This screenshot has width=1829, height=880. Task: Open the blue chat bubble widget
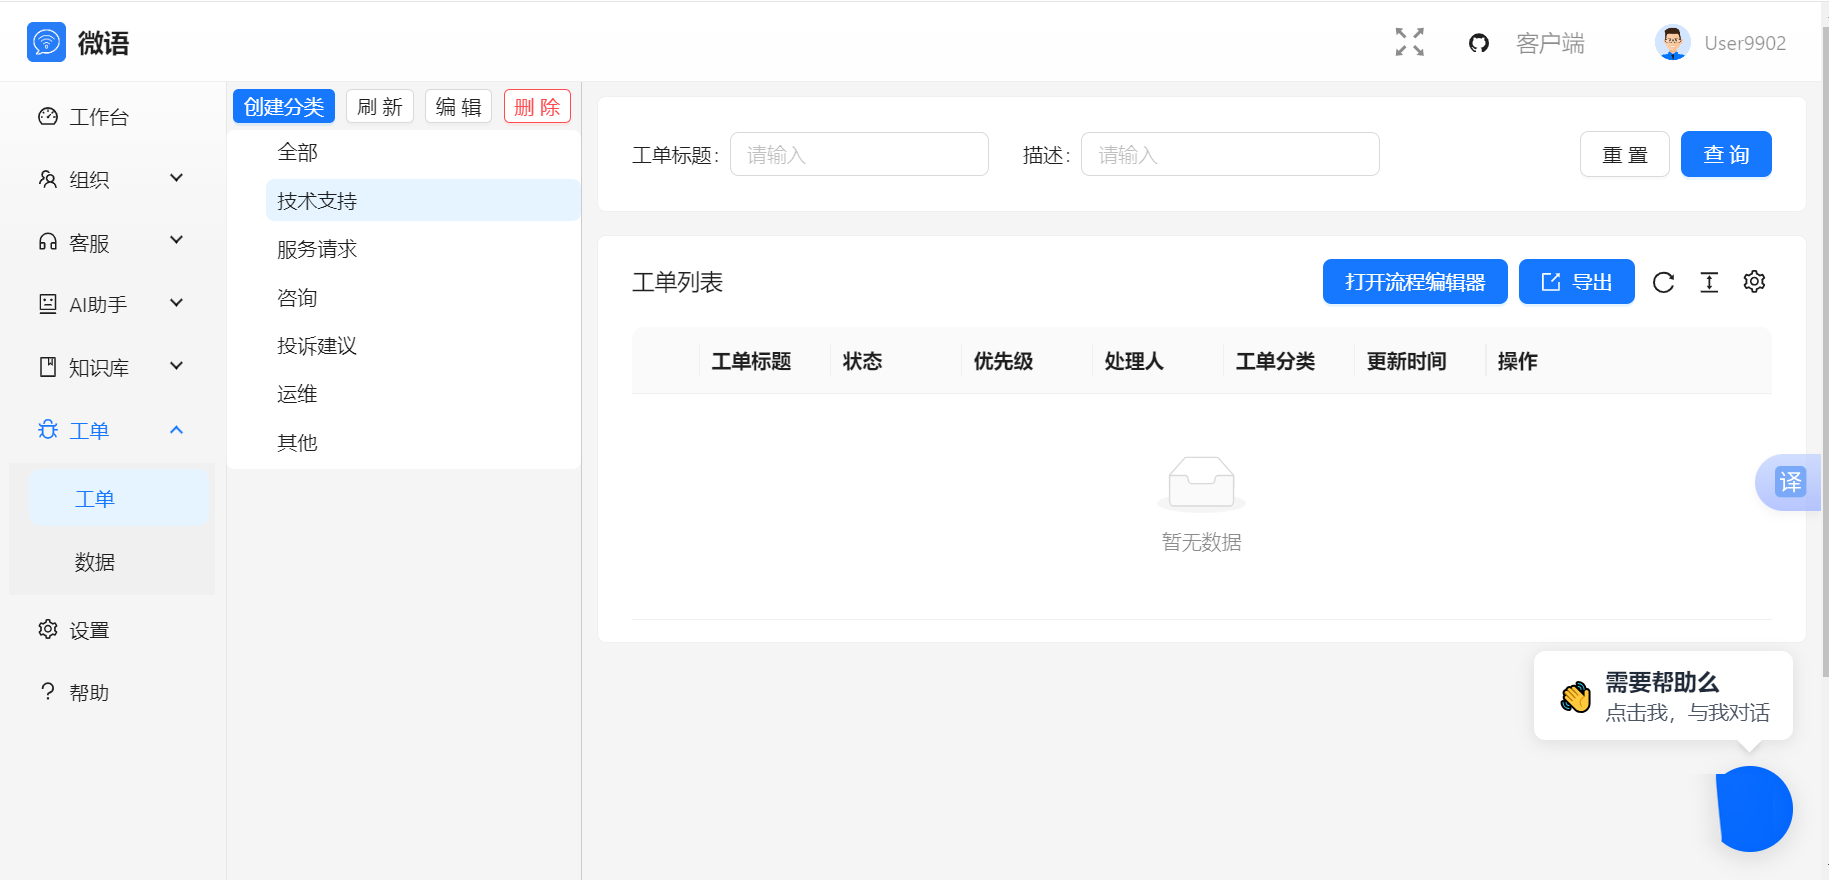tap(1754, 809)
